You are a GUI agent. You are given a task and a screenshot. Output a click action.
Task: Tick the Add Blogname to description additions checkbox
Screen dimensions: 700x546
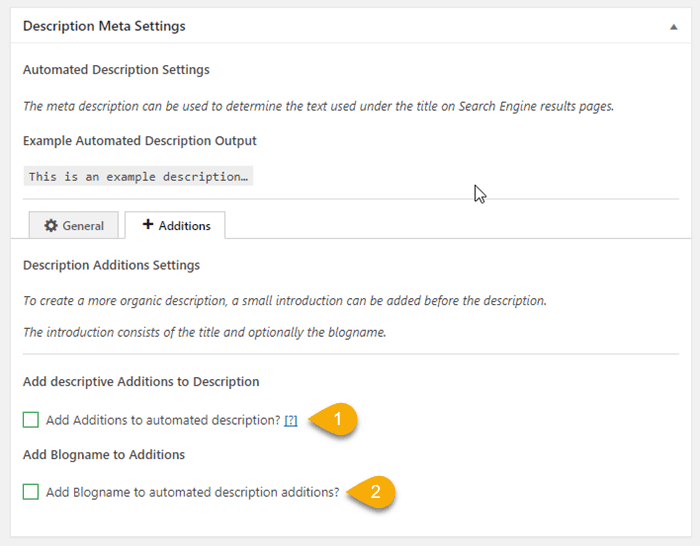(31, 492)
